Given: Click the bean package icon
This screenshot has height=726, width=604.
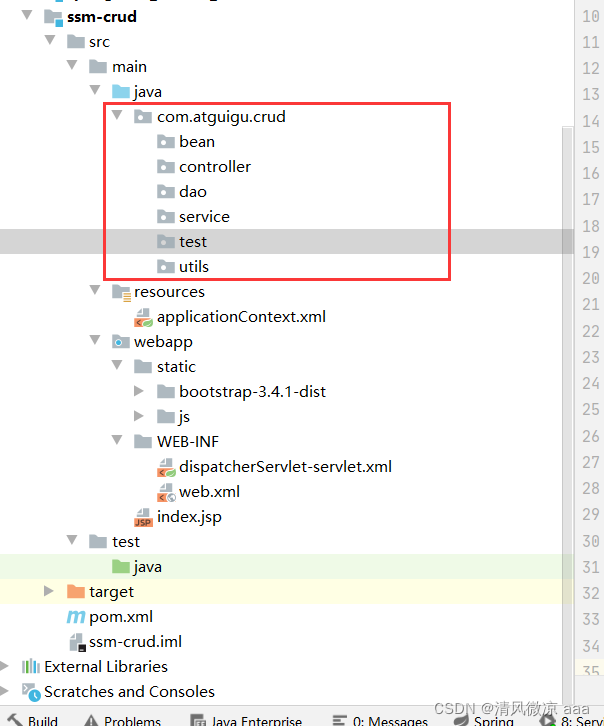Looking at the screenshot, I should pos(165,141).
